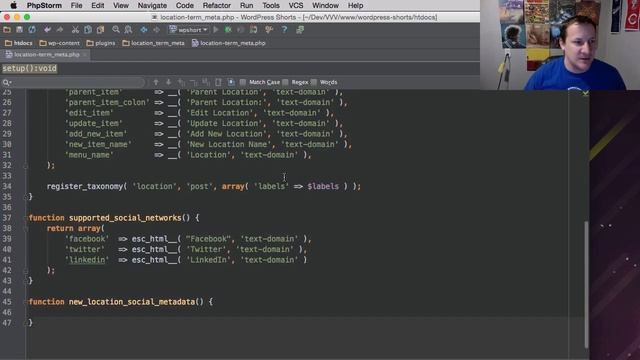Click the Synchronize toolbar icon

(x=32, y=30)
